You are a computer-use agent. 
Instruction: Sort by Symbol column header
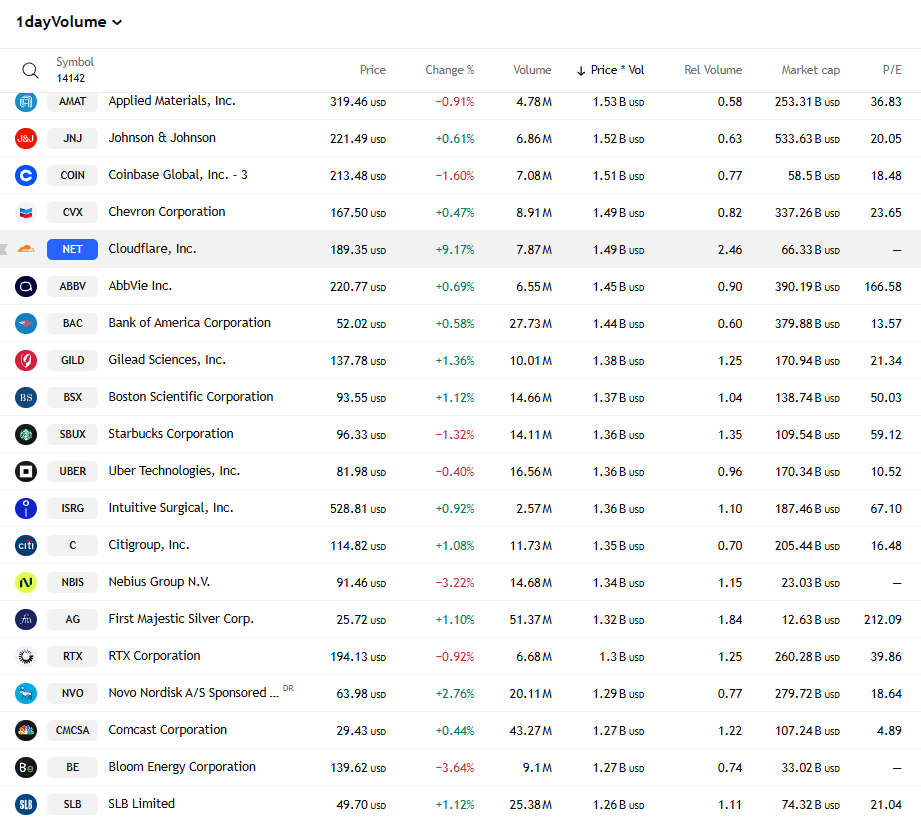point(75,62)
